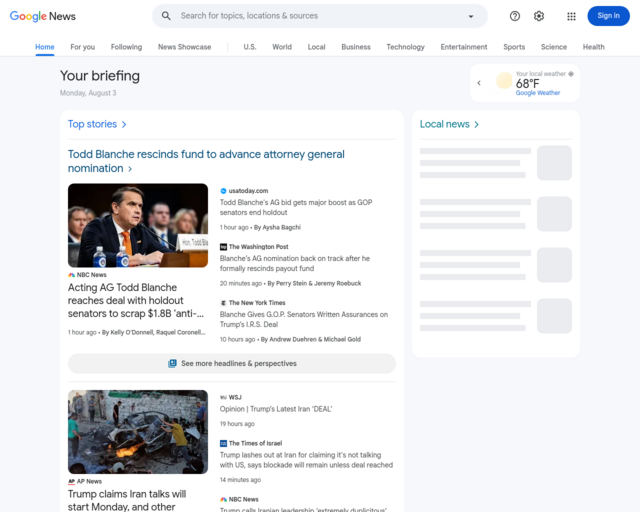Click the usatoday.com source icon
The width and height of the screenshot is (640, 512).
pos(223,191)
